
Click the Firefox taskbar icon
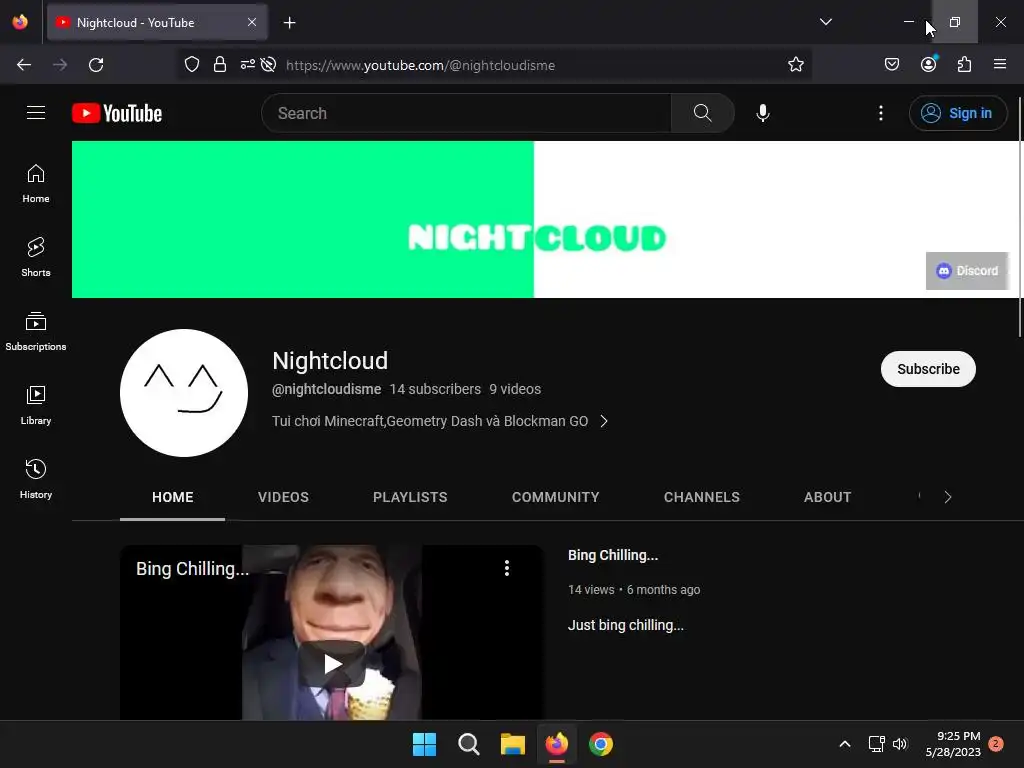tap(556, 744)
